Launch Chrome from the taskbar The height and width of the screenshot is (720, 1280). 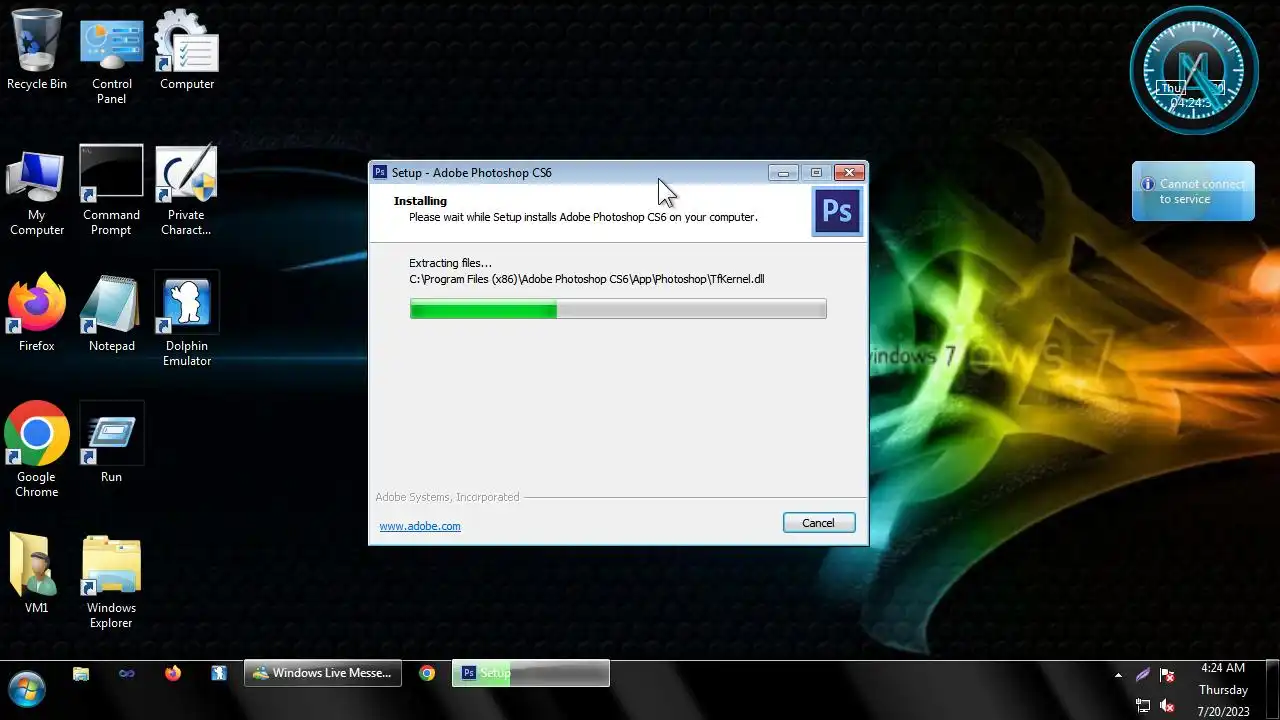pyautogui.click(x=427, y=674)
